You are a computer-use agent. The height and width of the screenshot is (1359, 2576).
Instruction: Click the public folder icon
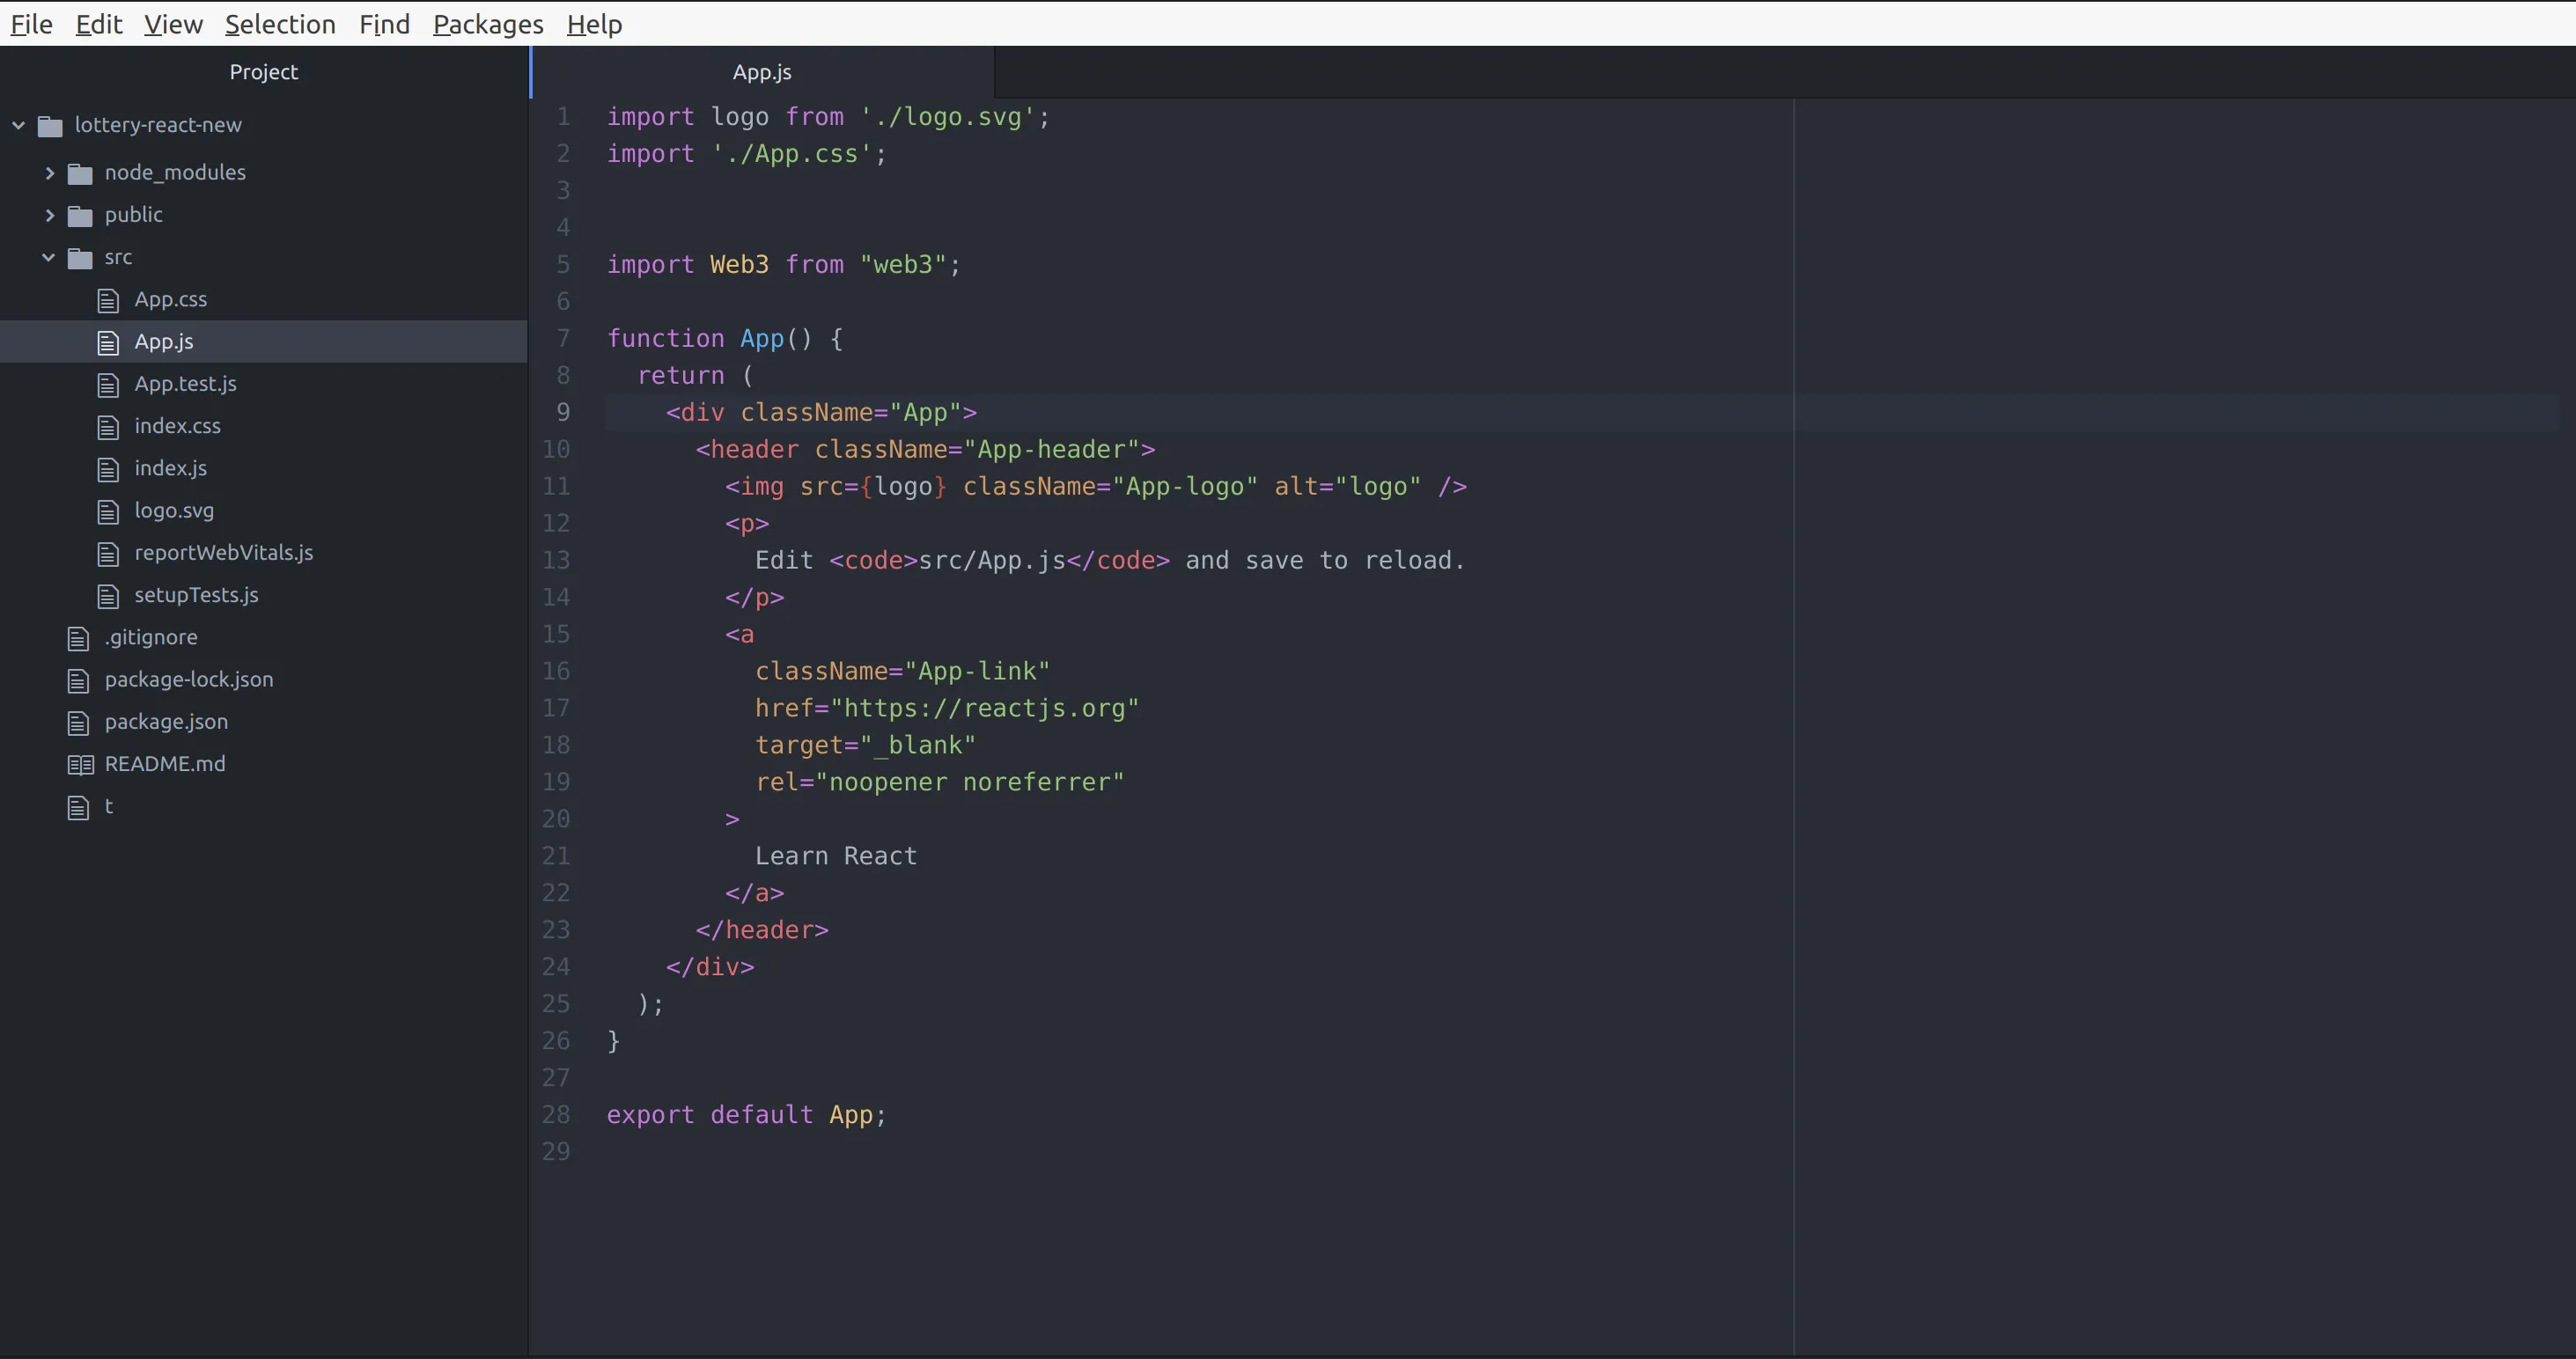point(80,216)
